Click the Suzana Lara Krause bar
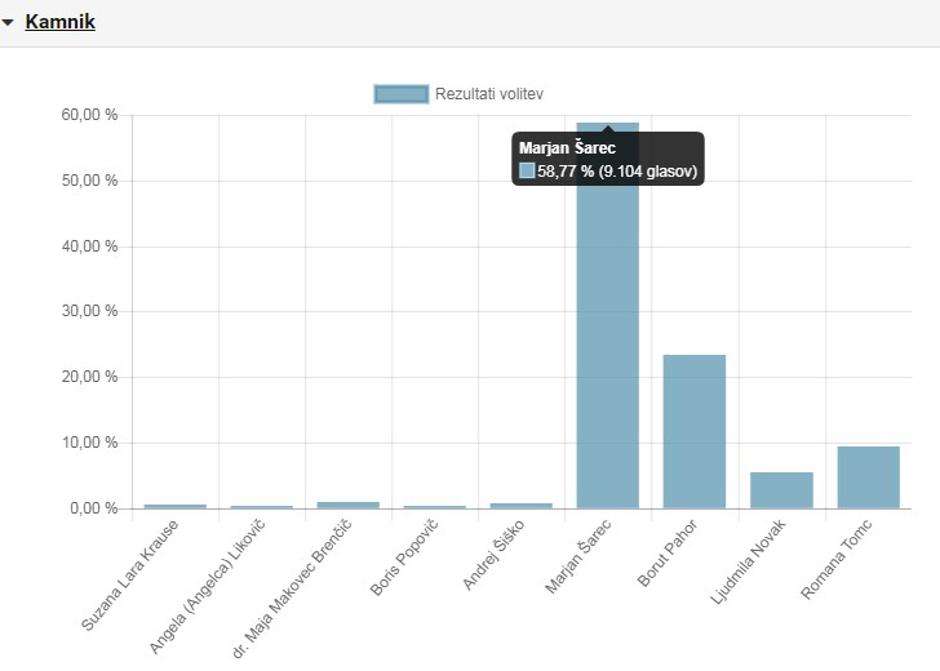The height and width of the screenshot is (671, 940). (x=174, y=506)
